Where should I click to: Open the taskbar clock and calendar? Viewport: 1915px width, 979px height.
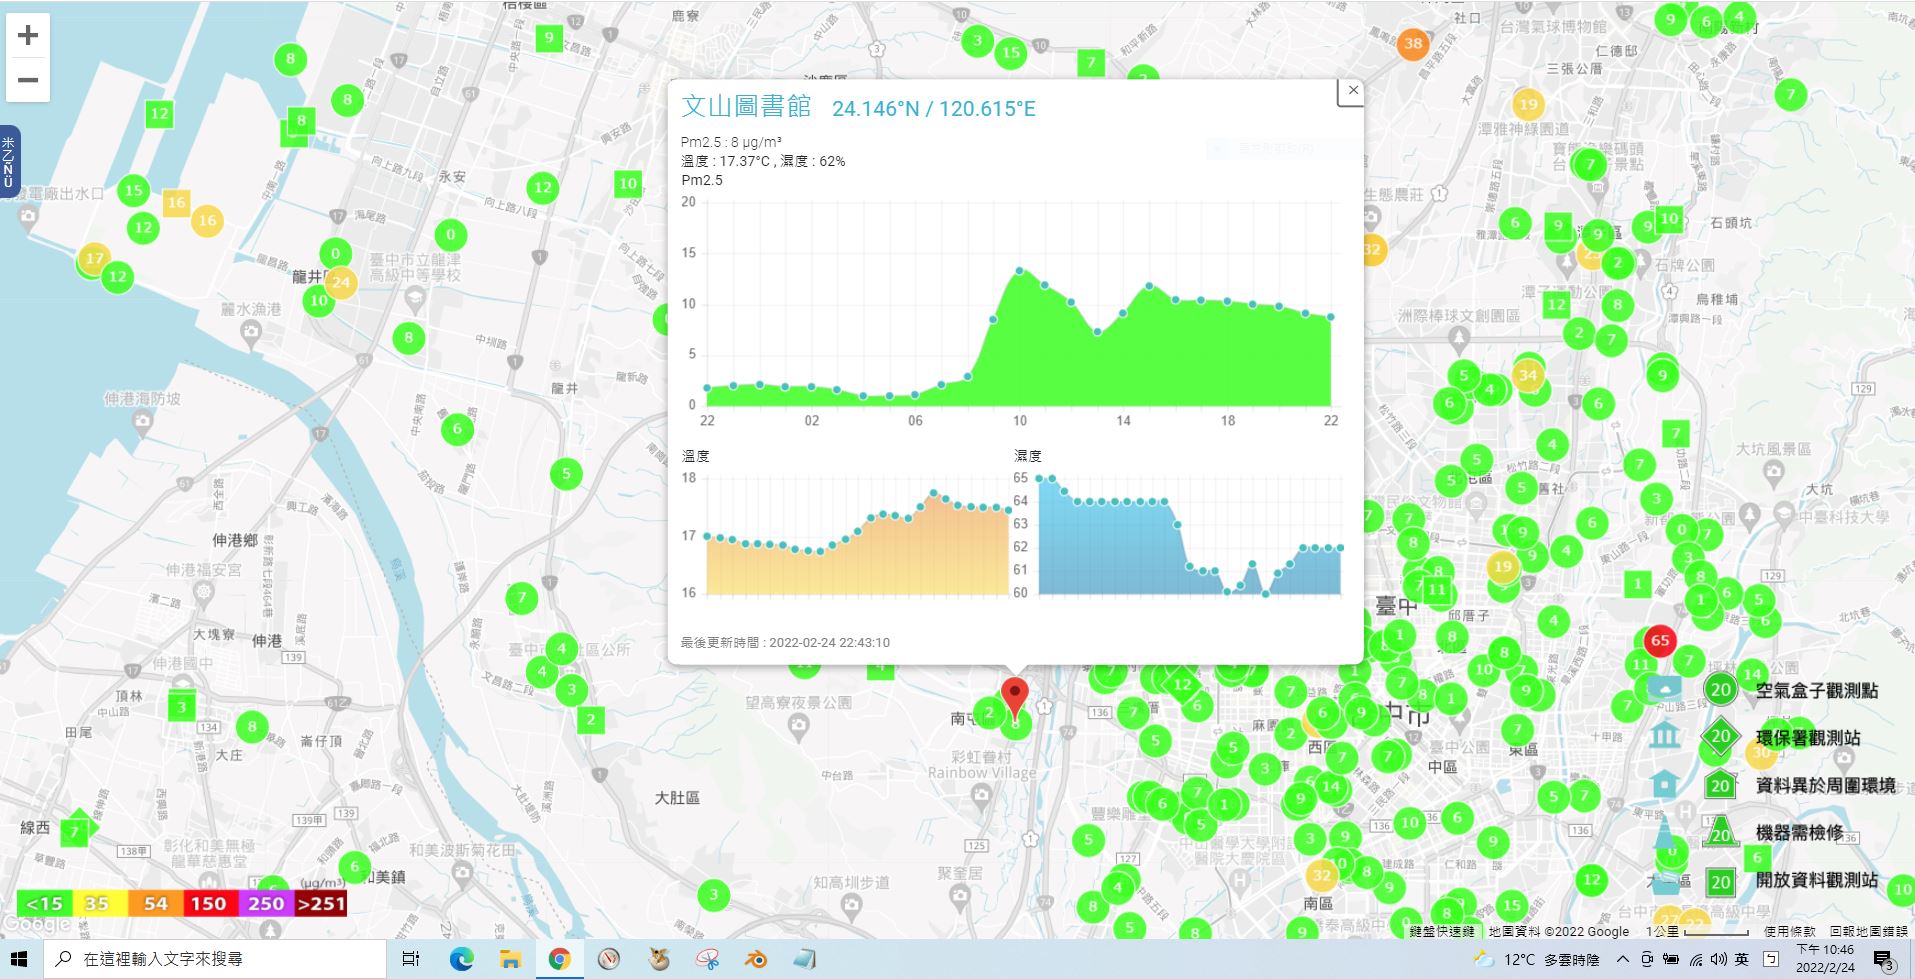(1825, 959)
